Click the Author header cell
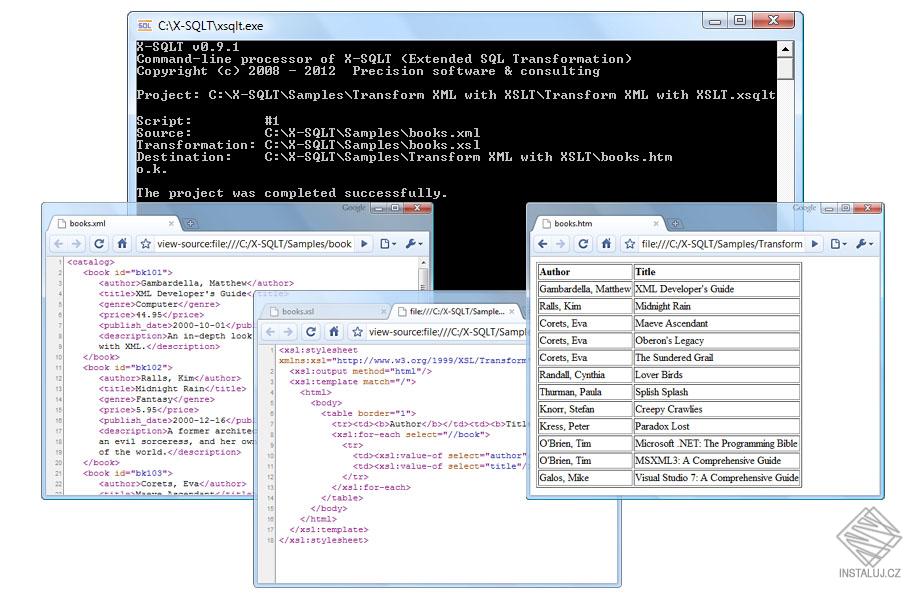Image resolution: width=920 pixels, height=600 pixels. click(585, 272)
